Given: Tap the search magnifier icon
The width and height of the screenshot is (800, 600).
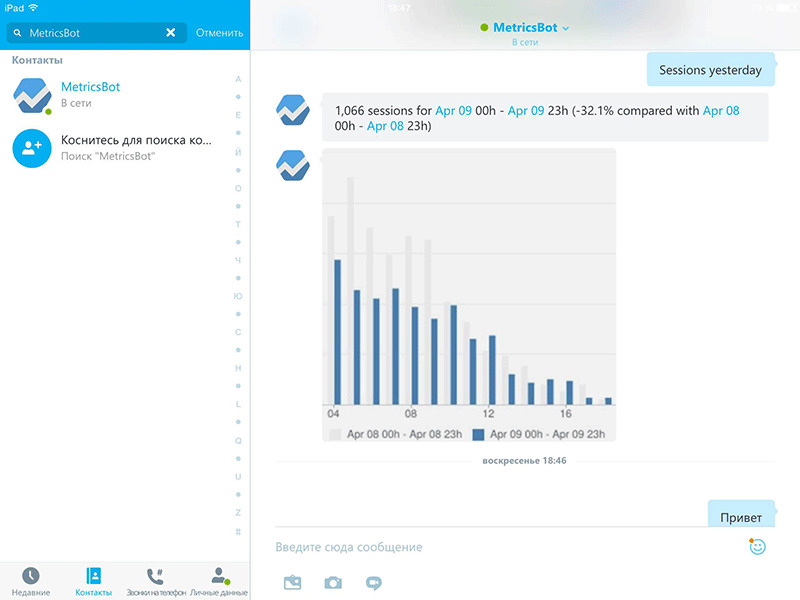Looking at the screenshot, I should 17,33.
